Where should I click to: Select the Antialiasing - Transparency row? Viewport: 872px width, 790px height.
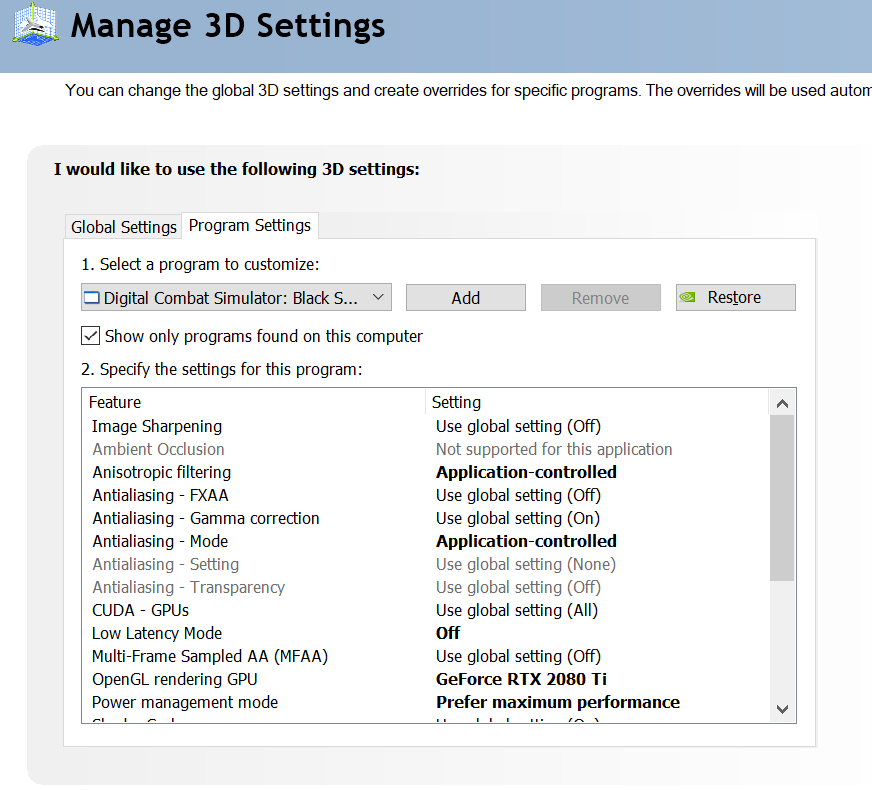pyautogui.click(x=189, y=587)
